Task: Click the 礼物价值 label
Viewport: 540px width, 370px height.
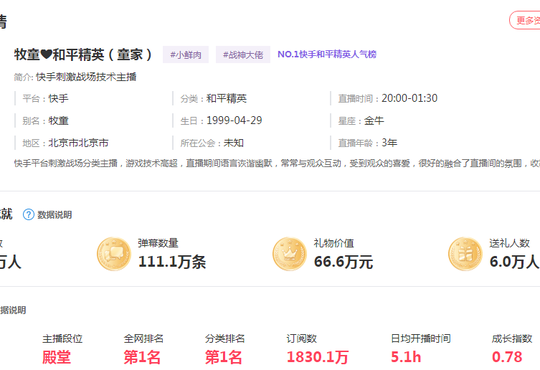Action: 334,243
